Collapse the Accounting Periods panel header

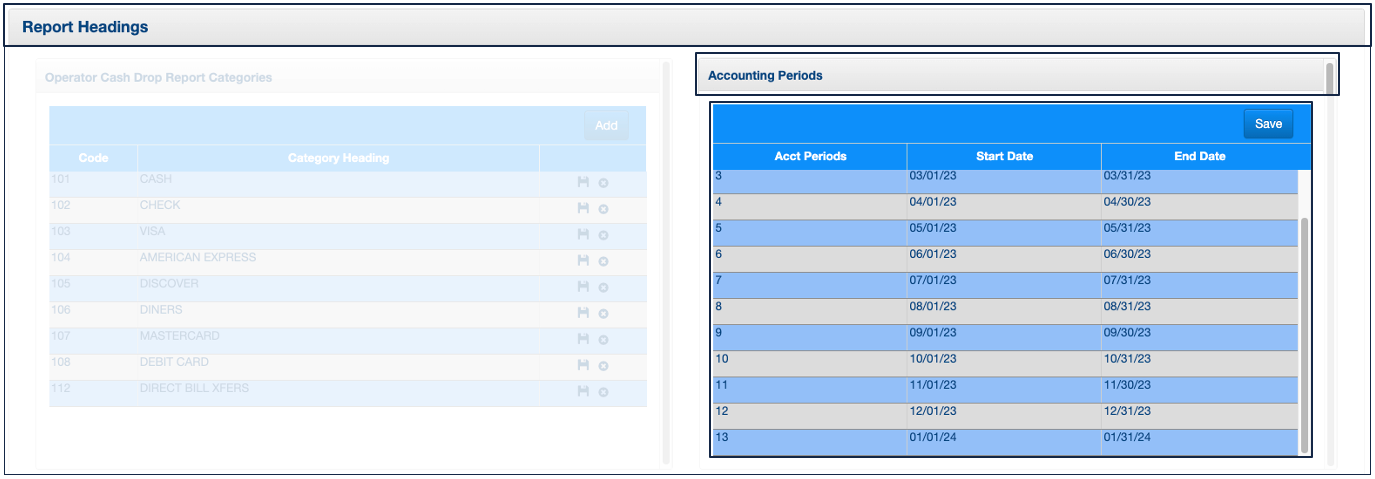click(1016, 75)
